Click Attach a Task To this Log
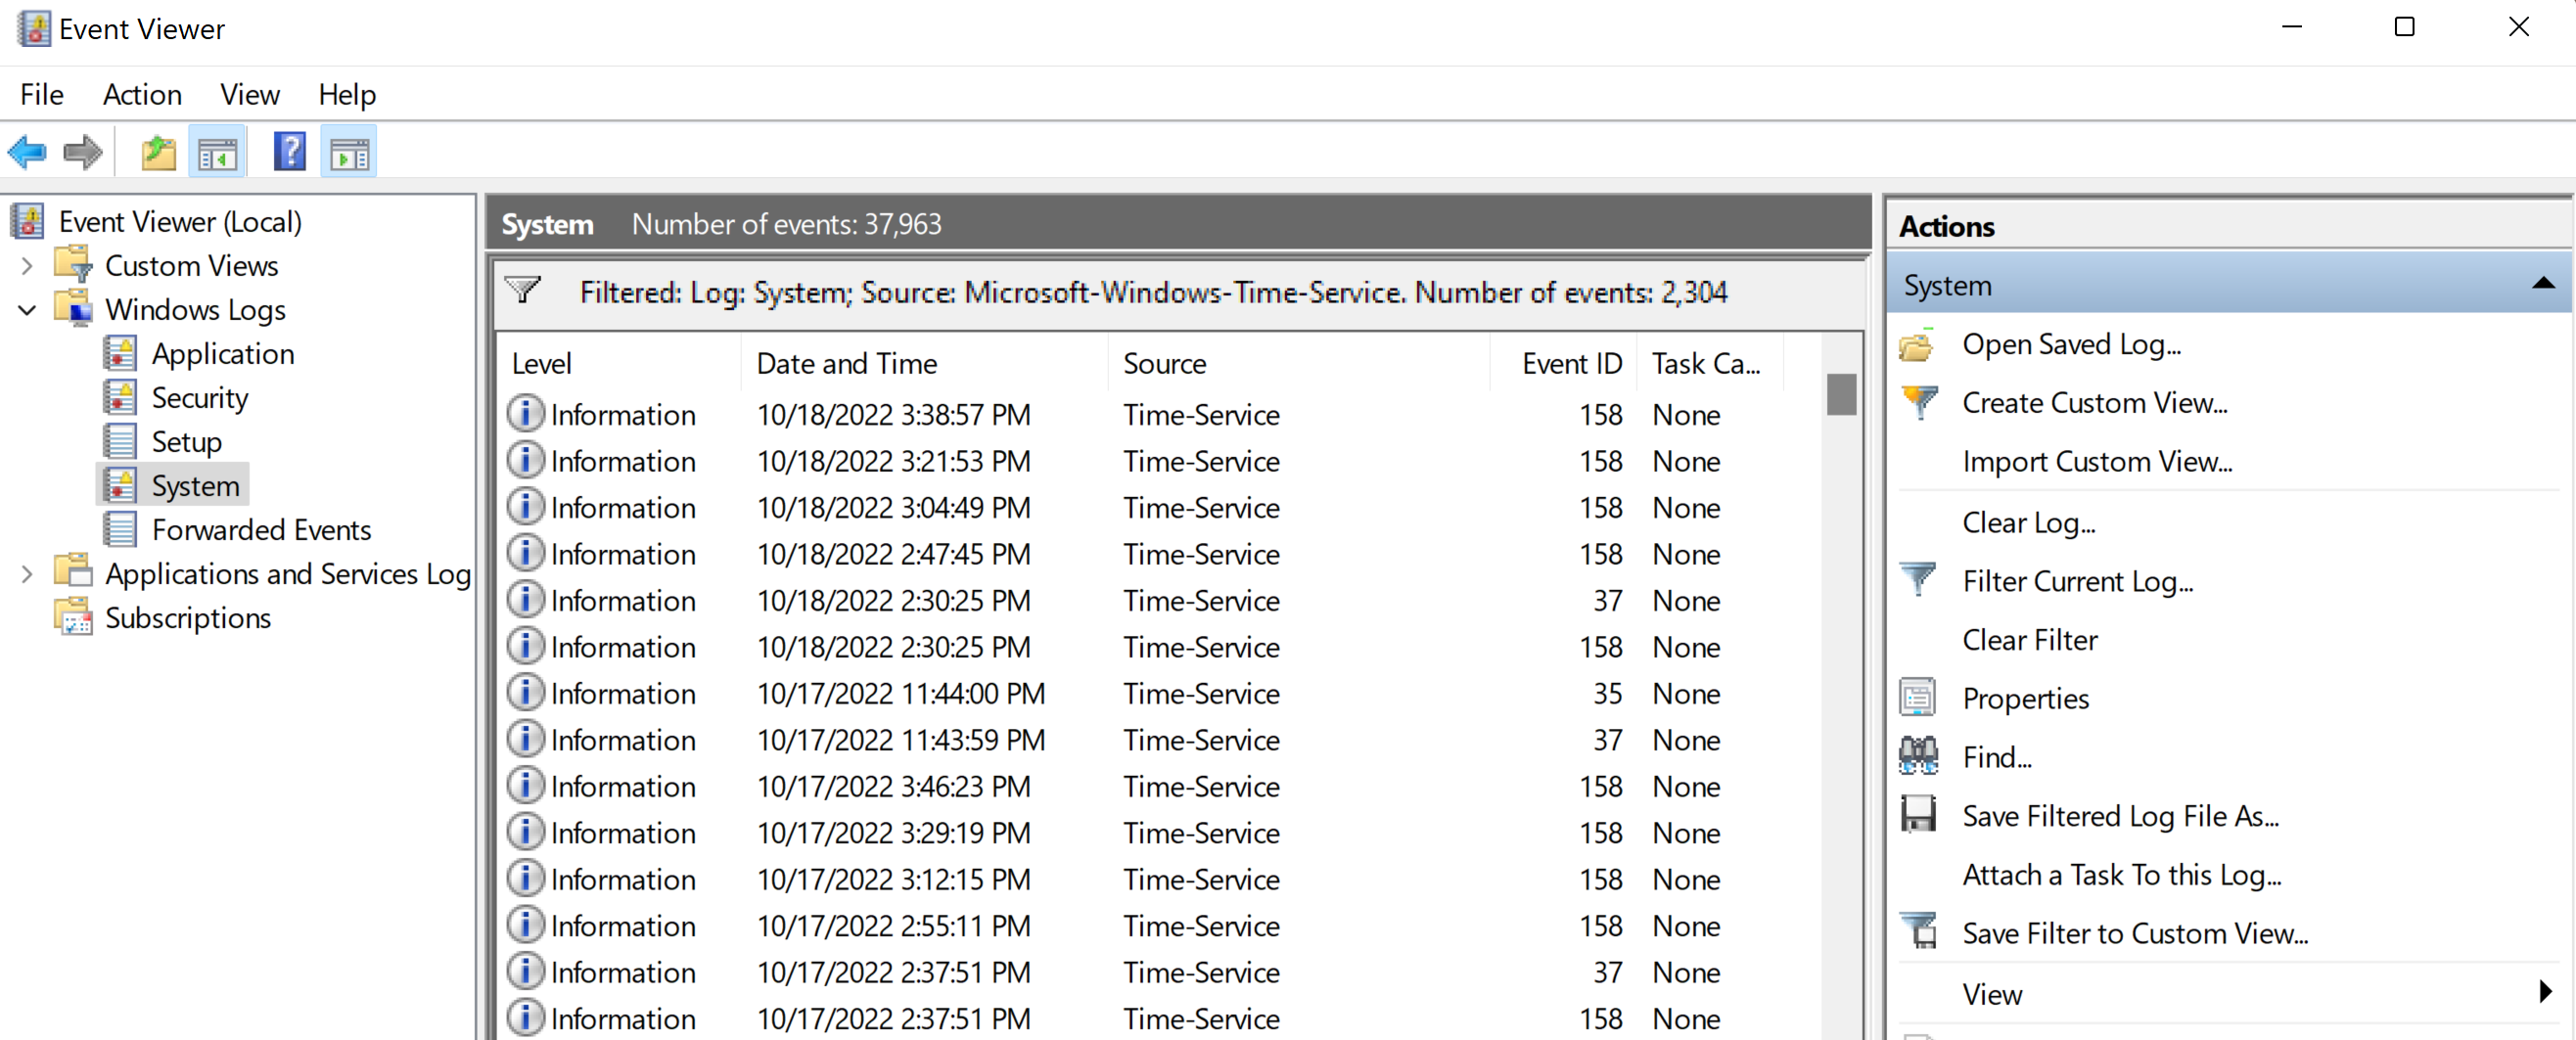The height and width of the screenshot is (1040, 2576). pos(2120,874)
